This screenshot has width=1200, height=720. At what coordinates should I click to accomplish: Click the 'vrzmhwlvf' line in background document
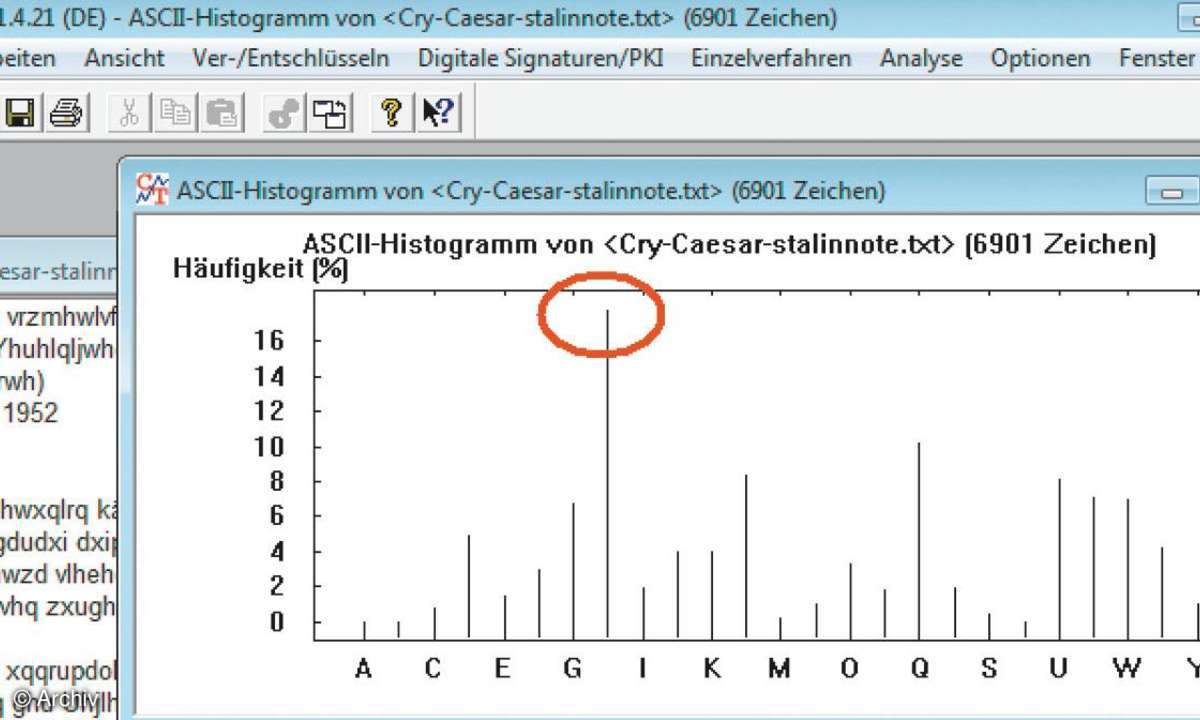click(61, 318)
